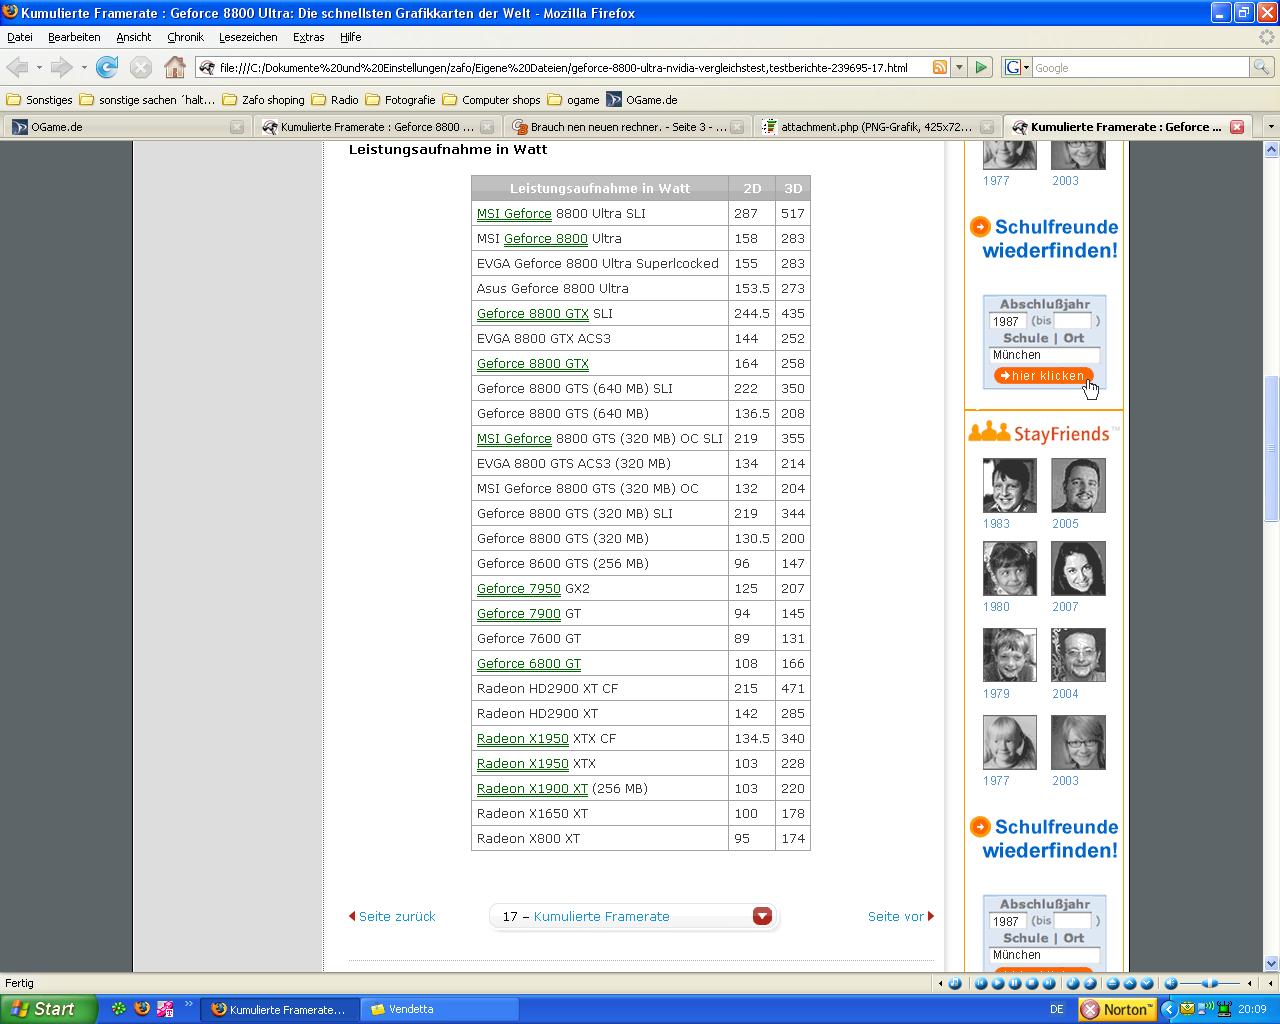Open the Computer shops bookmark folder
This screenshot has width=1280, height=1024.
[x=491, y=100]
